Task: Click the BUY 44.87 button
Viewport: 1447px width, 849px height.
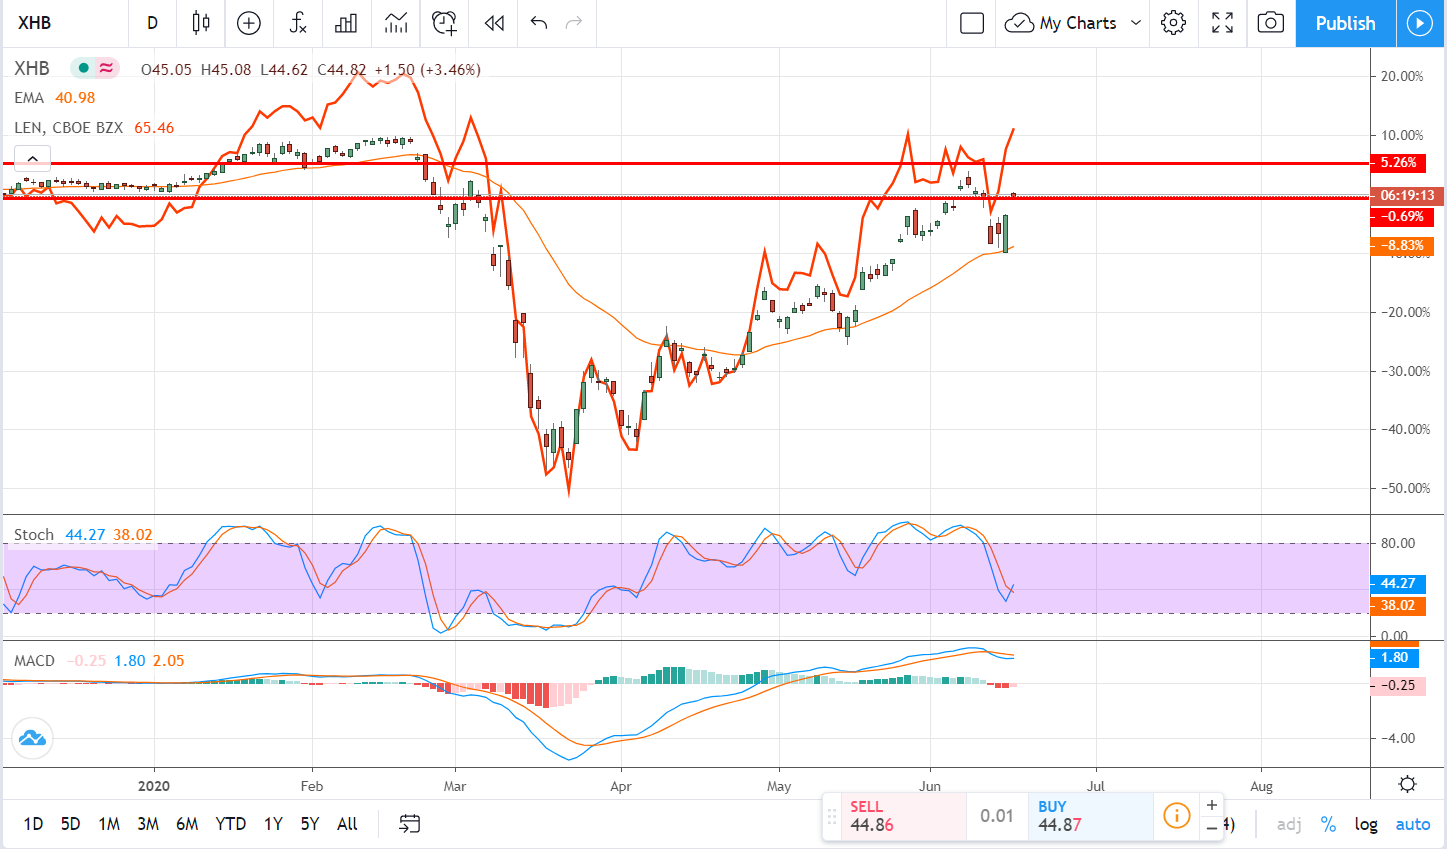Action: pyautogui.click(x=1090, y=816)
